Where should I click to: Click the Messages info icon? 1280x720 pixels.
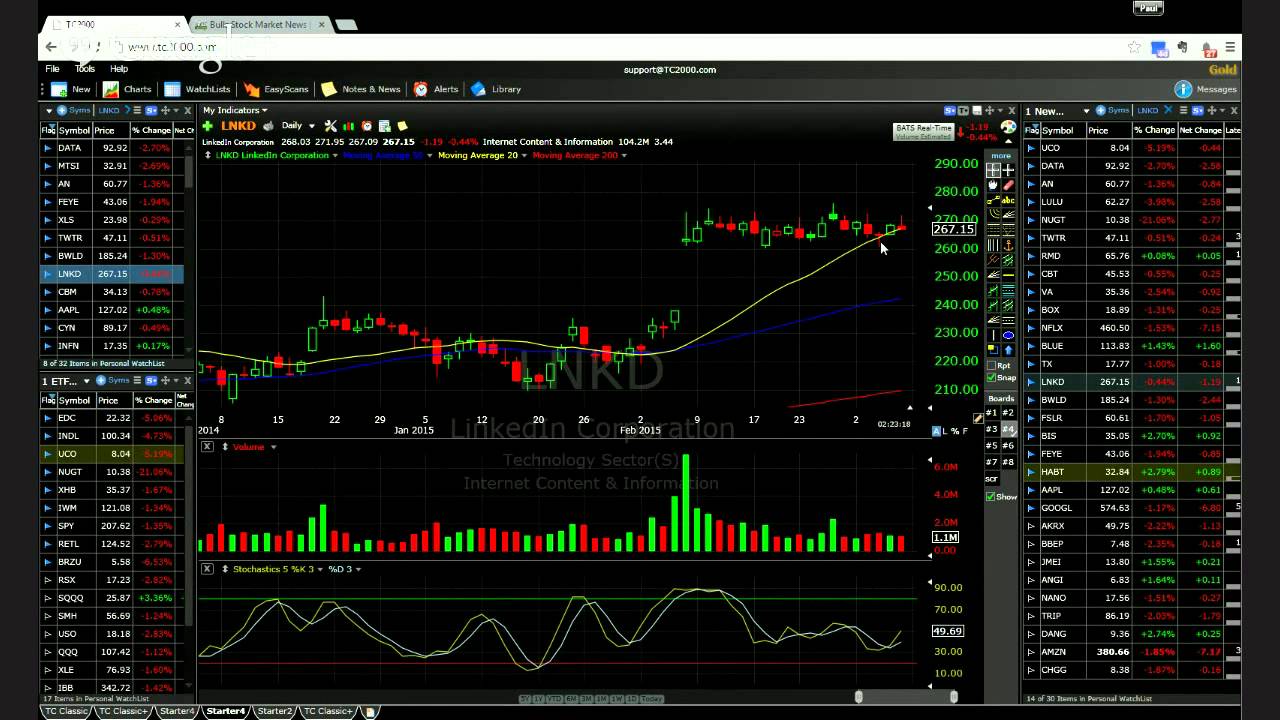(1183, 89)
